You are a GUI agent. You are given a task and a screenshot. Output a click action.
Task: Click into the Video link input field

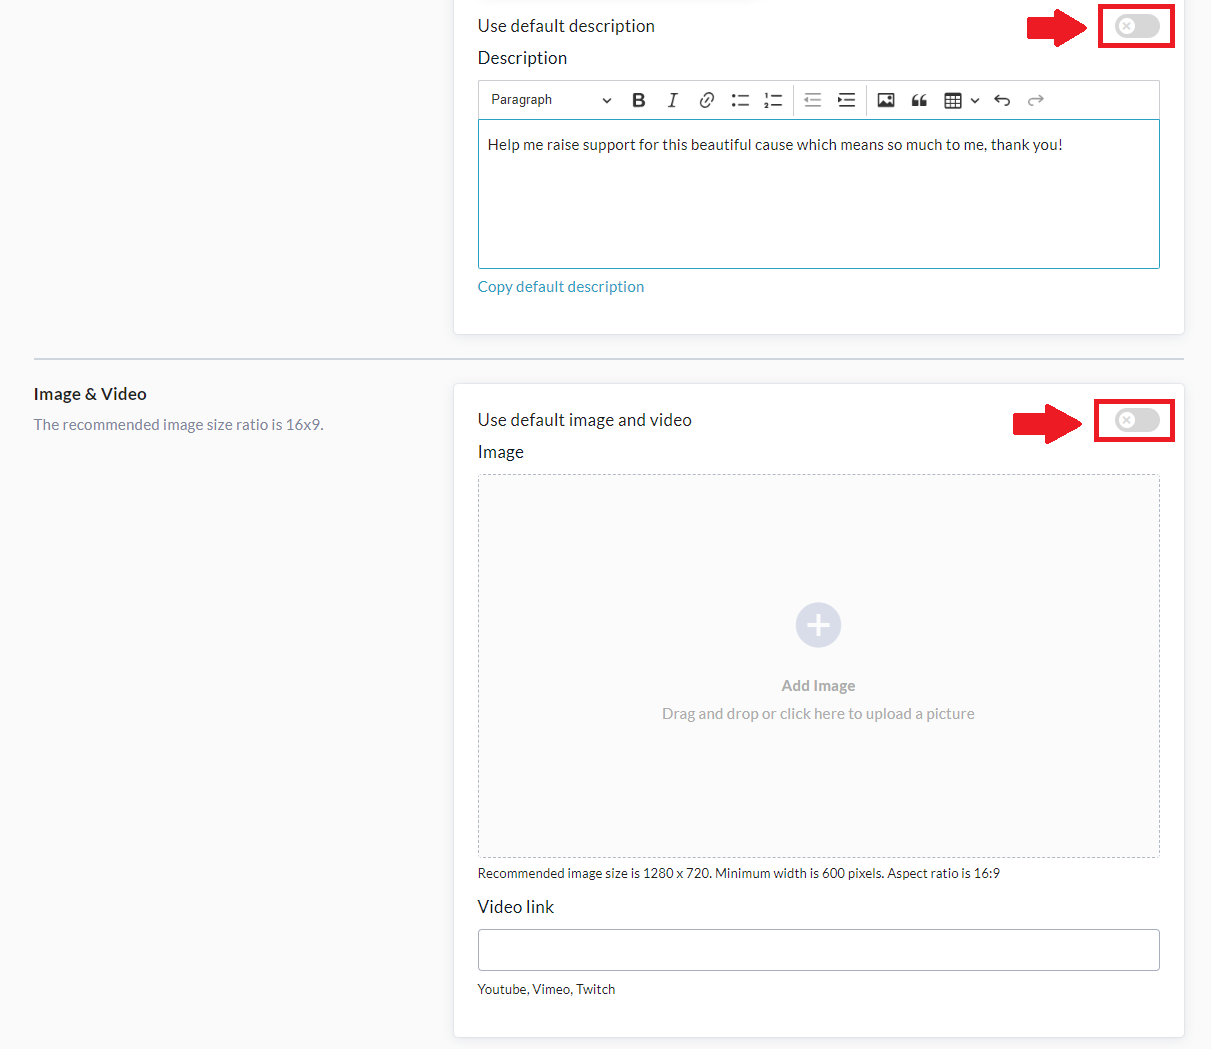pyautogui.click(x=818, y=950)
